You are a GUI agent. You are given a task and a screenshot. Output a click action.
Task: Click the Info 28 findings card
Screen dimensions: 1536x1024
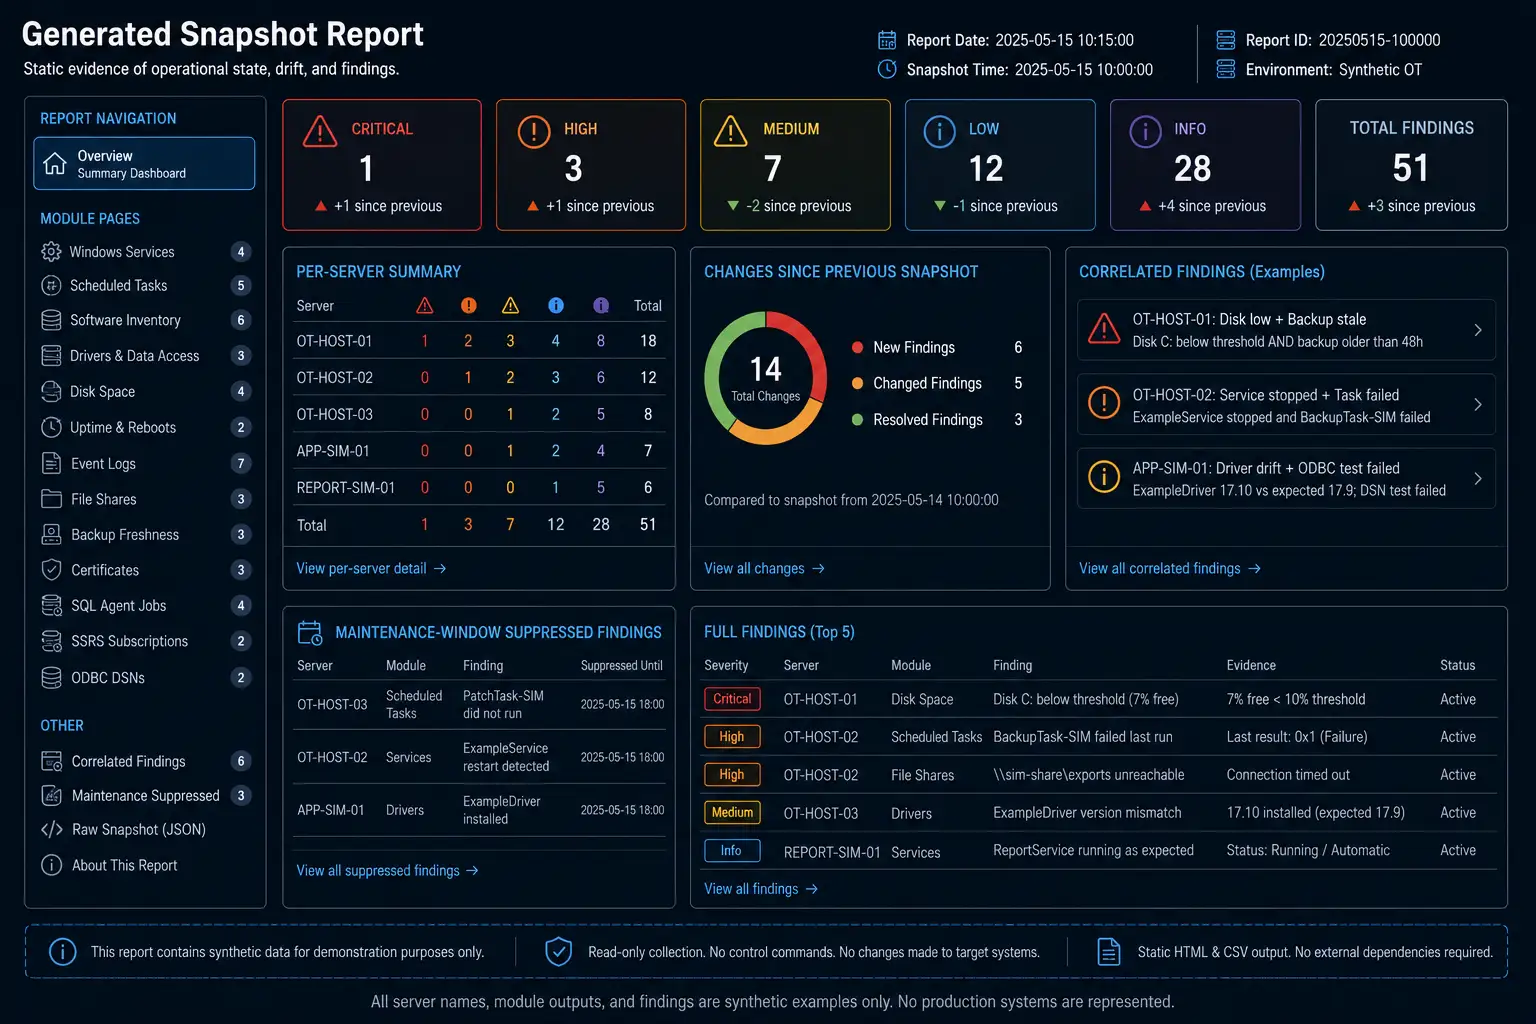pyautogui.click(x=1205, y=165)
